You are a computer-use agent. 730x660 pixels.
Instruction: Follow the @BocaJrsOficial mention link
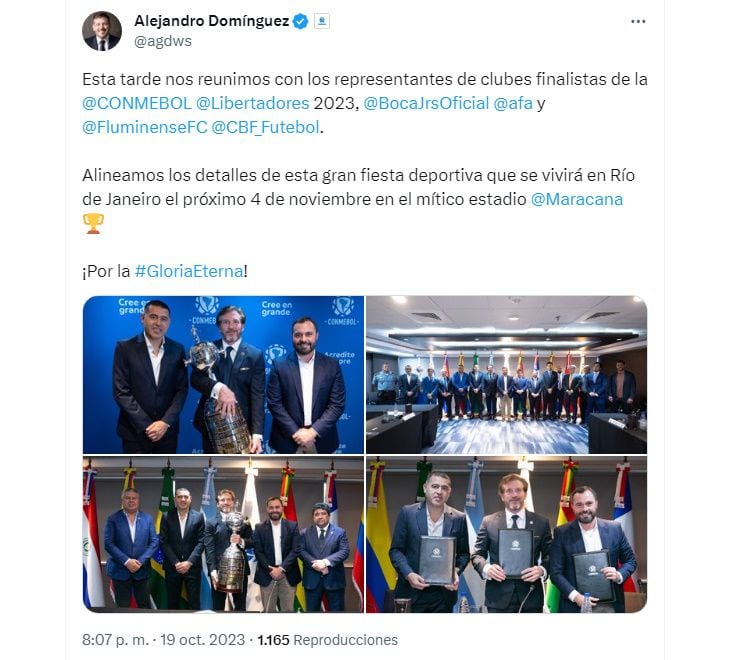[x=426, y=103]
